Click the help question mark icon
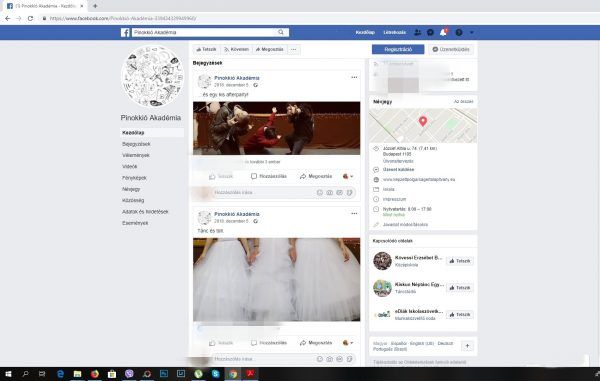Screen dimensions: 600x381 (459, 33)
